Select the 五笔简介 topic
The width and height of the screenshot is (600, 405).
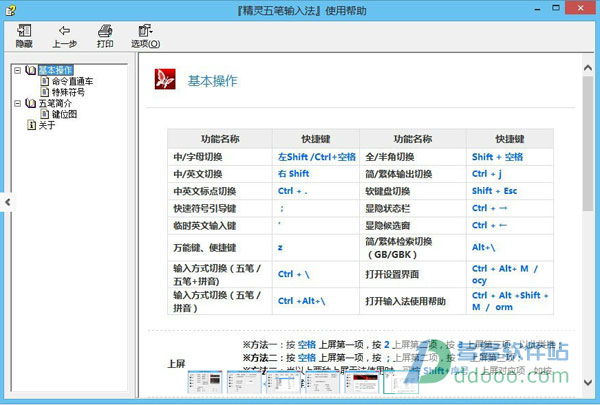pos(55,103)
